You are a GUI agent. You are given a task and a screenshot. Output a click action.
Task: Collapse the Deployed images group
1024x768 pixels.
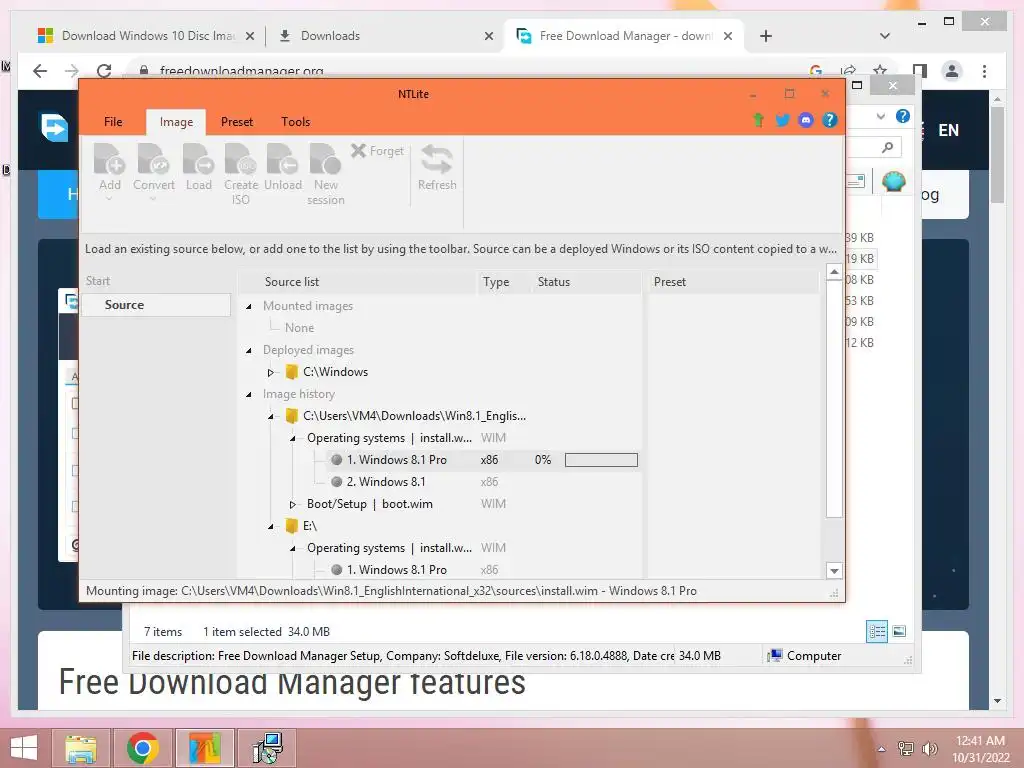pos(249,351)
